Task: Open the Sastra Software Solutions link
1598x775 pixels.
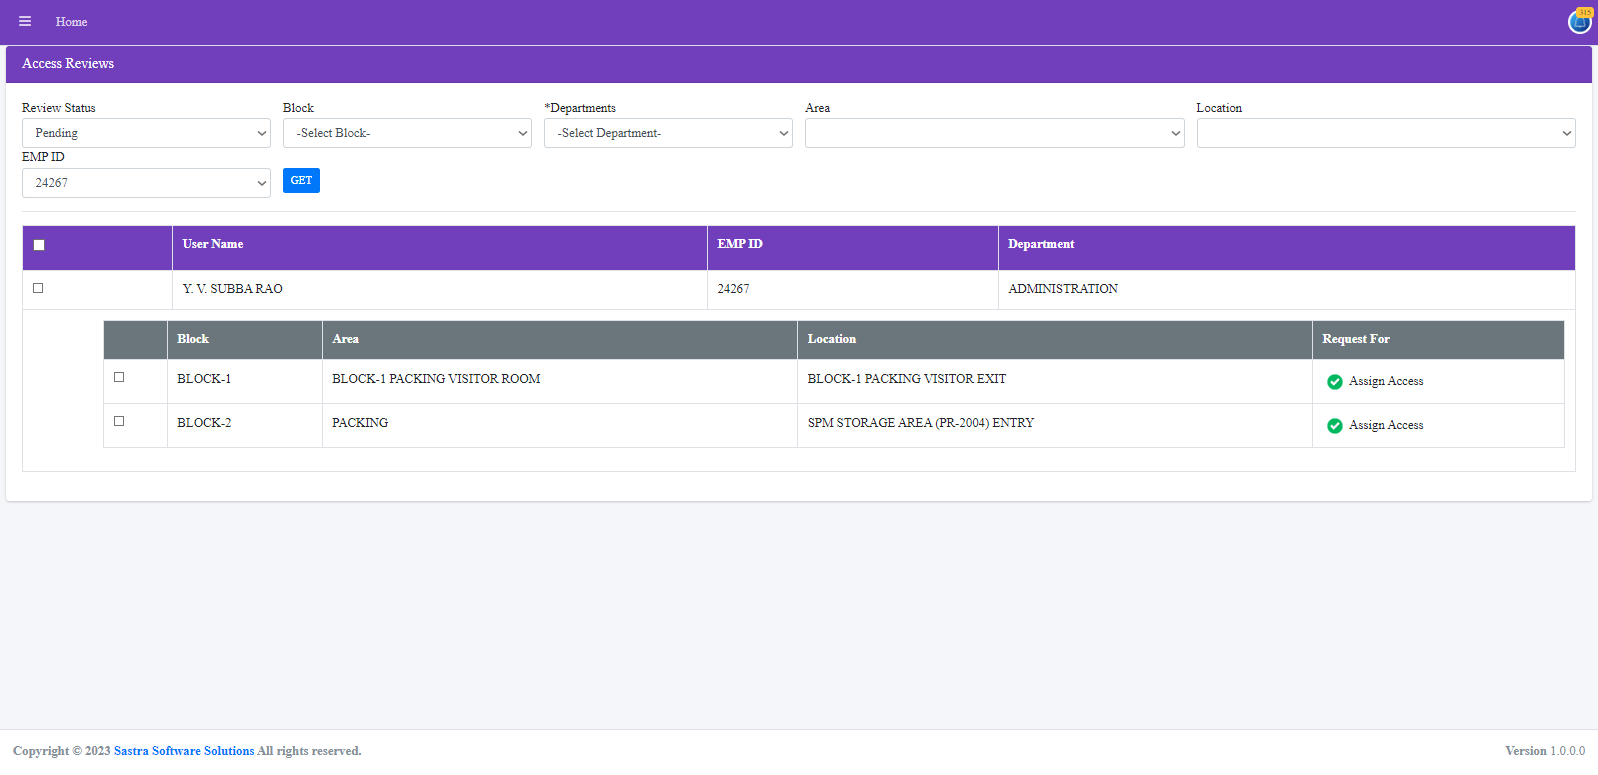Action: point(184,751)
